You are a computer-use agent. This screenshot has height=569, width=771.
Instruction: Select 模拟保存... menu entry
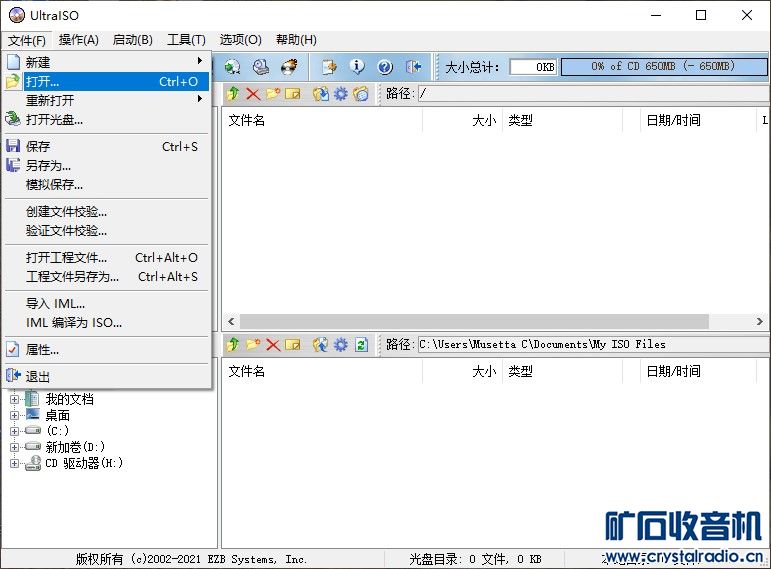pos(107,184)
